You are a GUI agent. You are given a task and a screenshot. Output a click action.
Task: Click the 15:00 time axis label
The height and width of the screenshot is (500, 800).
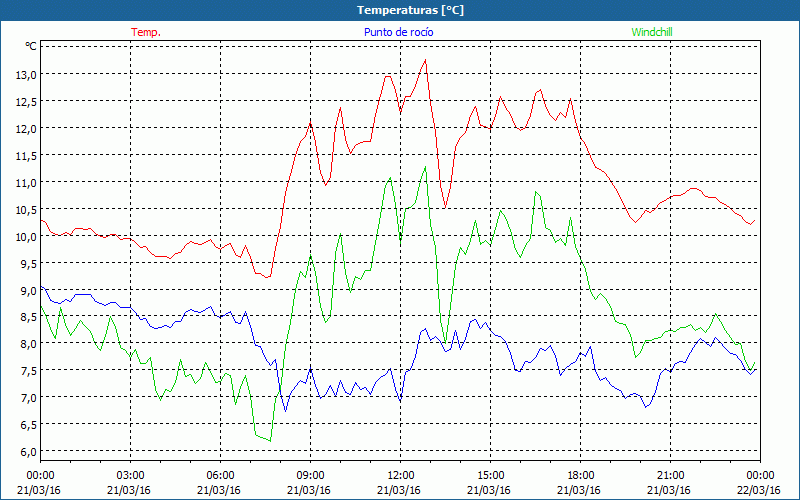click(490, 476)
